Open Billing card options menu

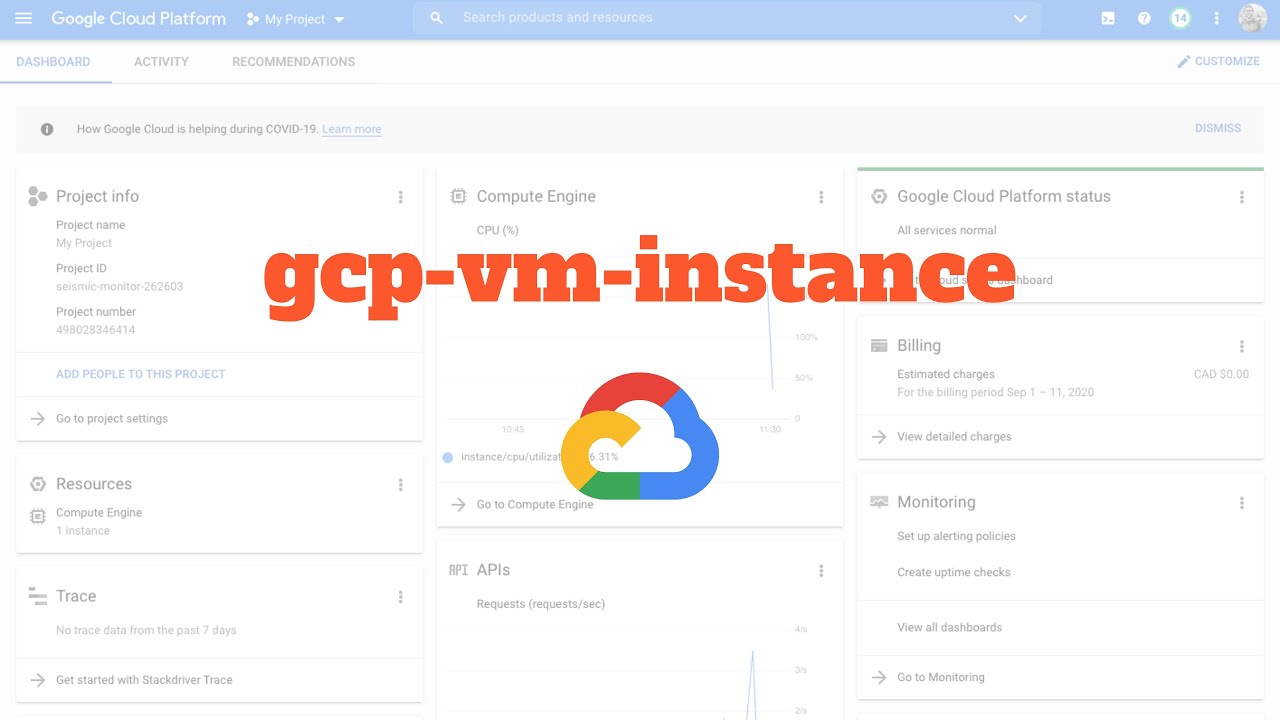coord(1242,346)
